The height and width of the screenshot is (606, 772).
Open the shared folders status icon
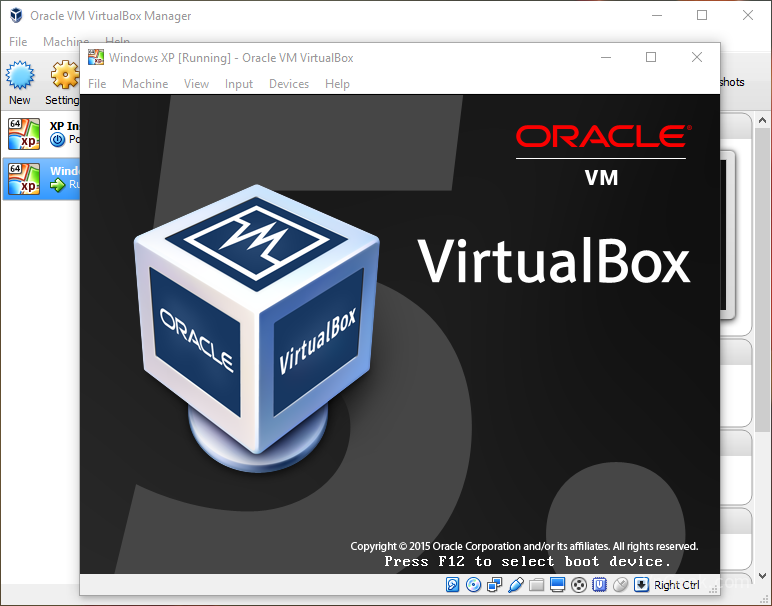click(x=537, y=584)
